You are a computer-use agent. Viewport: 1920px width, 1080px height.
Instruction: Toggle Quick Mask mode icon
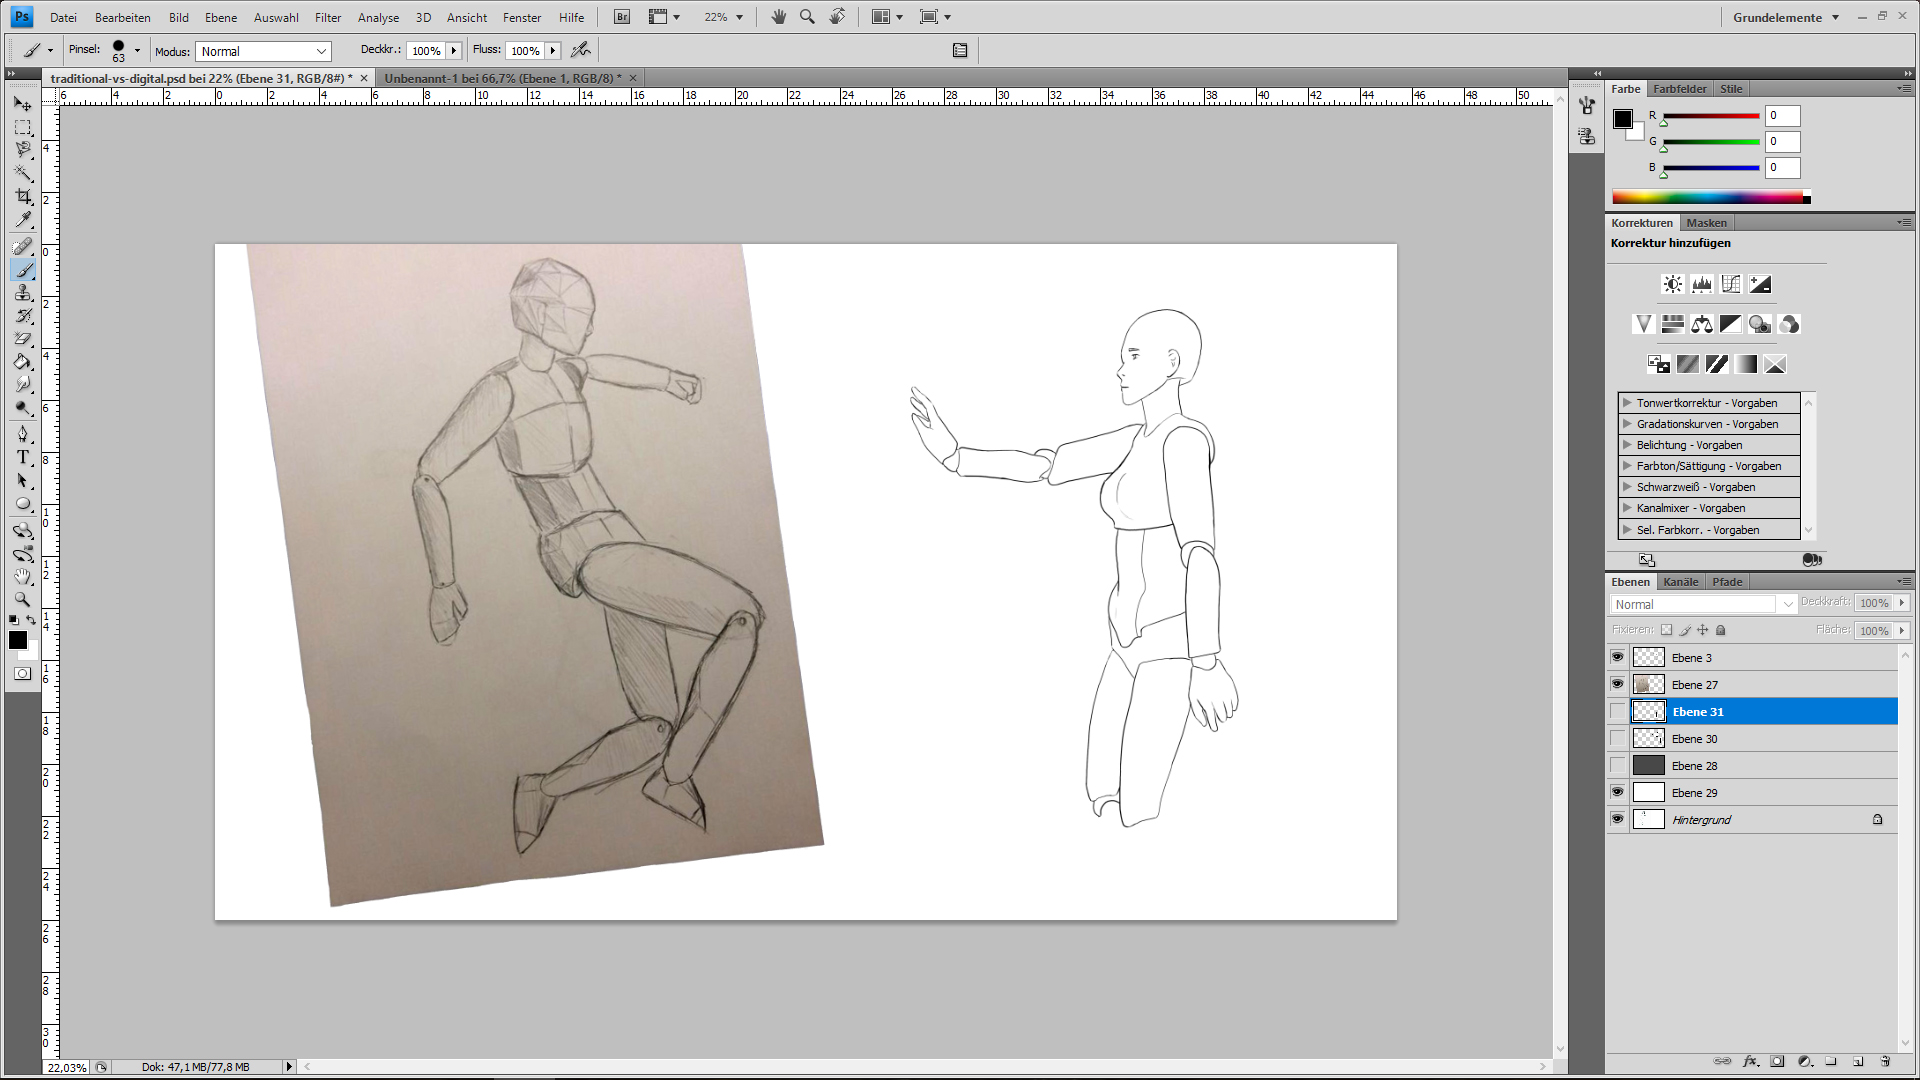pyautogui.click(x=22, y=674)
